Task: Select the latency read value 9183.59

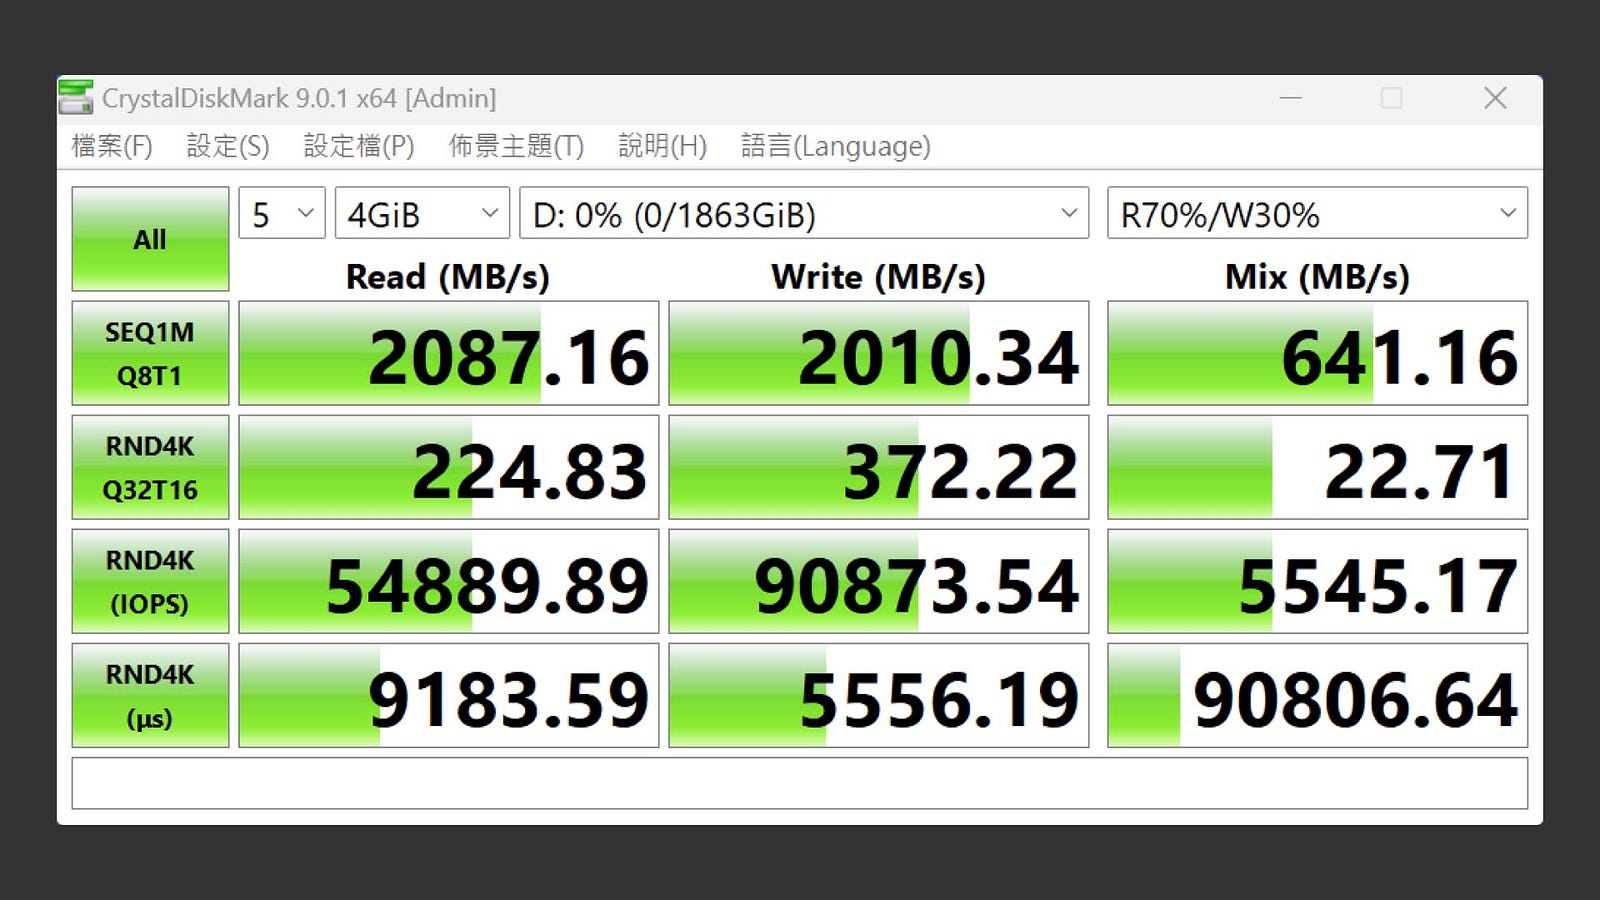Action: click(x=449, y=695)
